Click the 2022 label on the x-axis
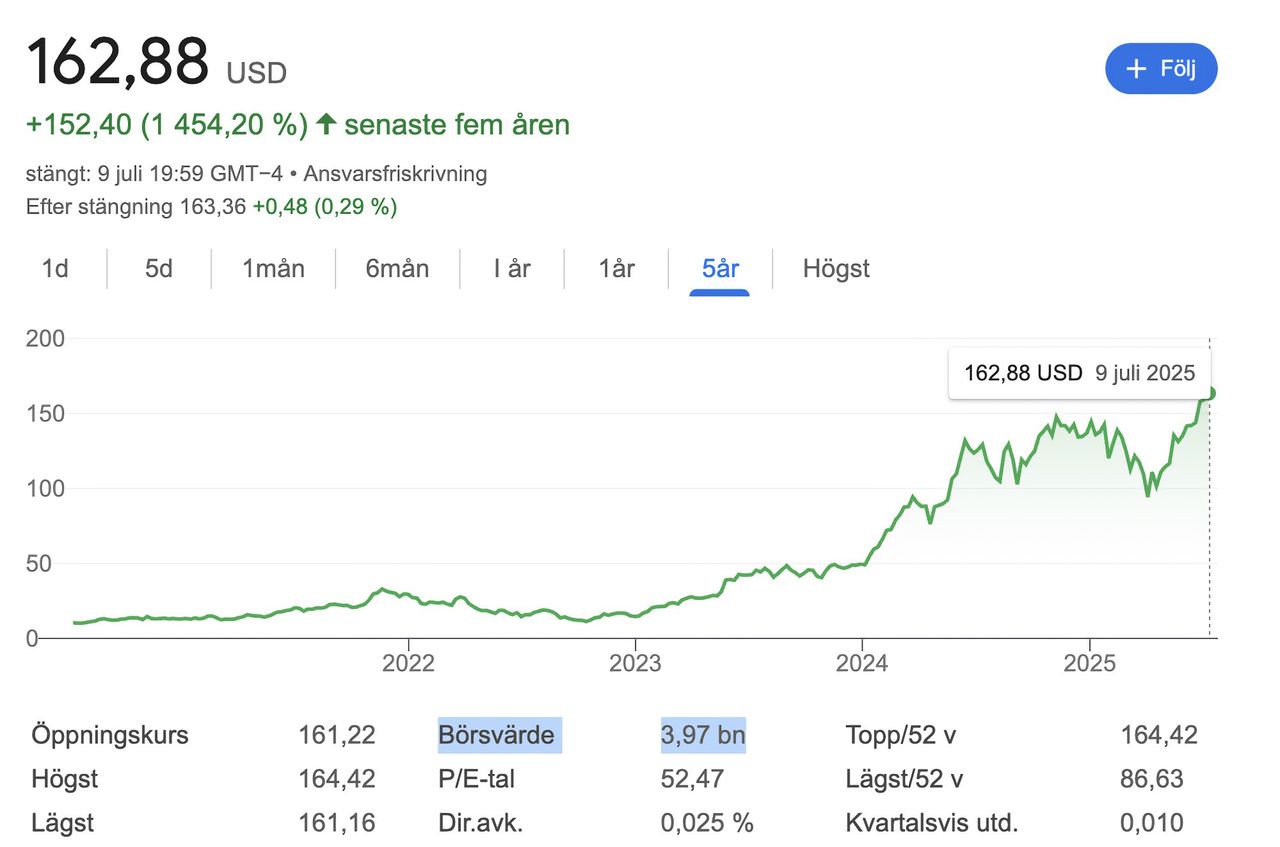This screenshot has height=847, width=1280. click(x=408, y=663)
